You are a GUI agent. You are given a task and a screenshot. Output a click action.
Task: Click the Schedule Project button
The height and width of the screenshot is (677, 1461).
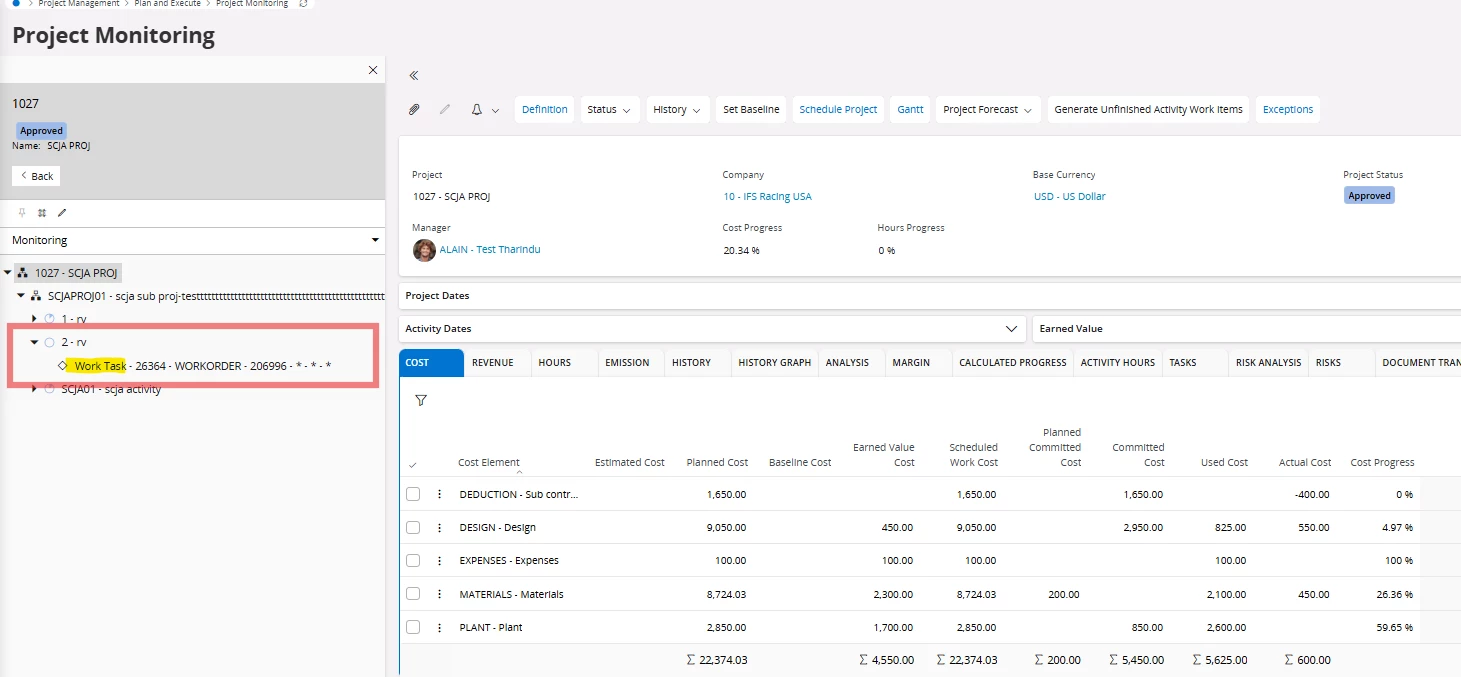pyautogui.click(x=838, y=110)
